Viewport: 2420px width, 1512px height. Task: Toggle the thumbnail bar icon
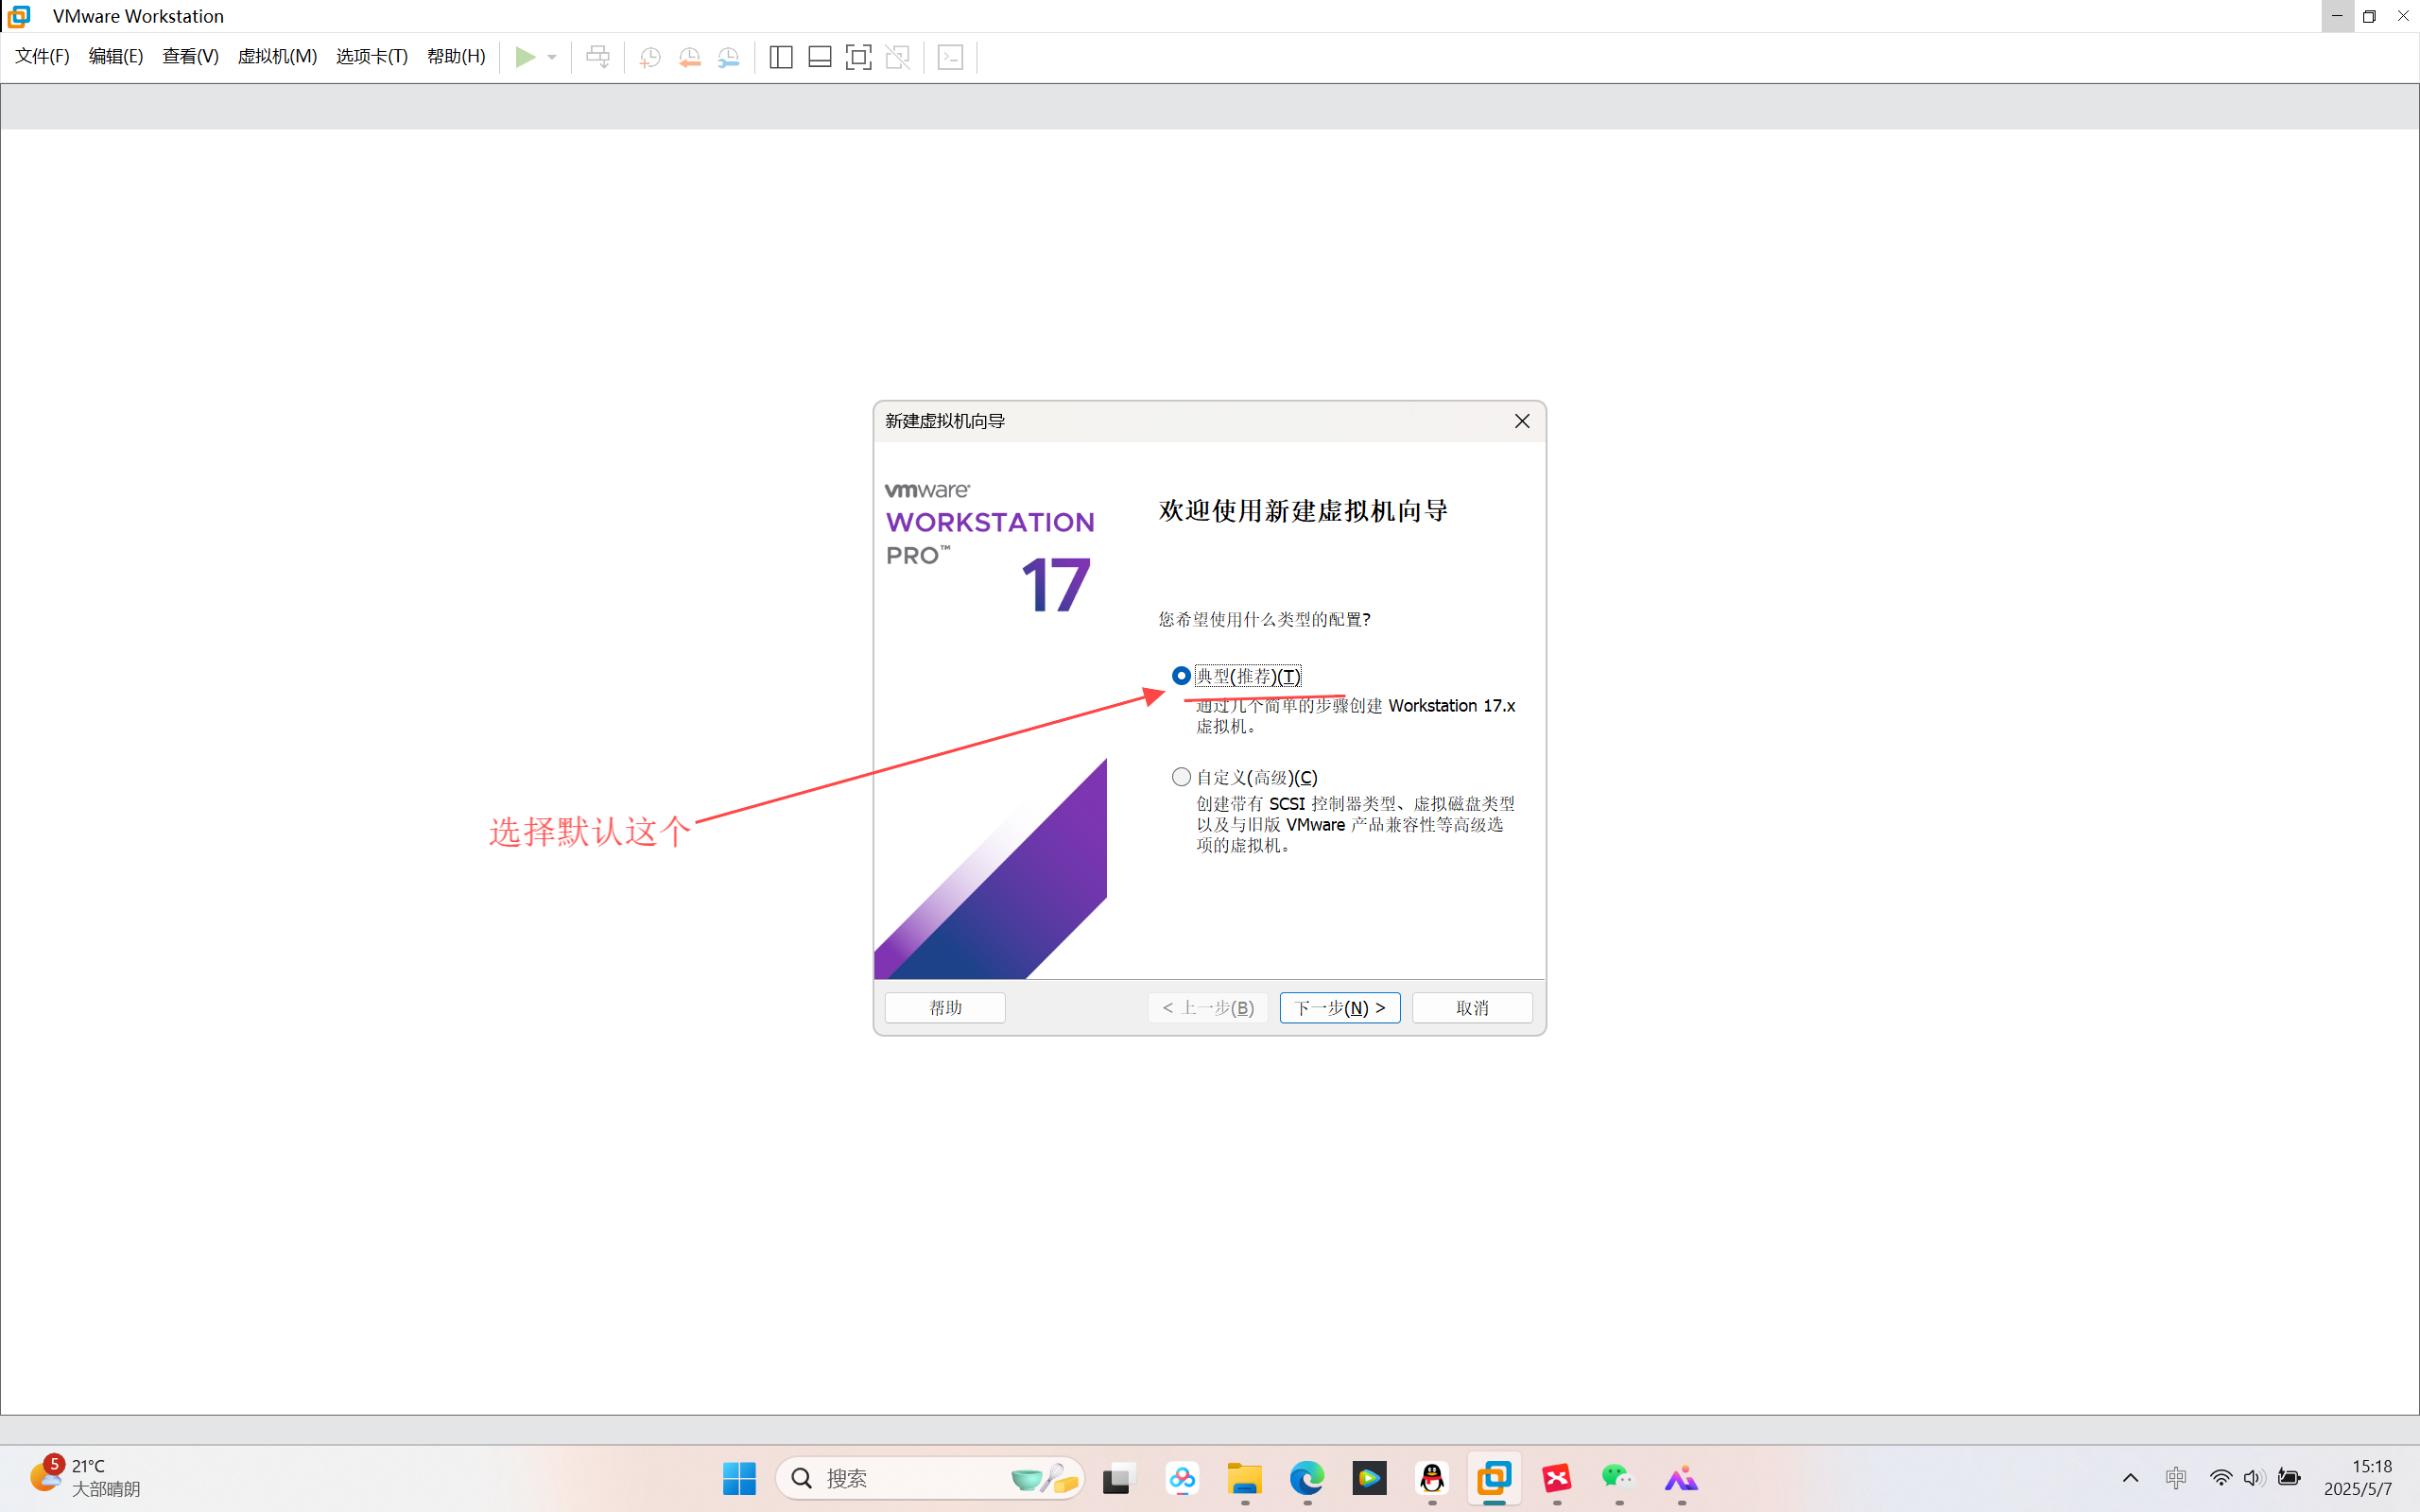(820, 57)
